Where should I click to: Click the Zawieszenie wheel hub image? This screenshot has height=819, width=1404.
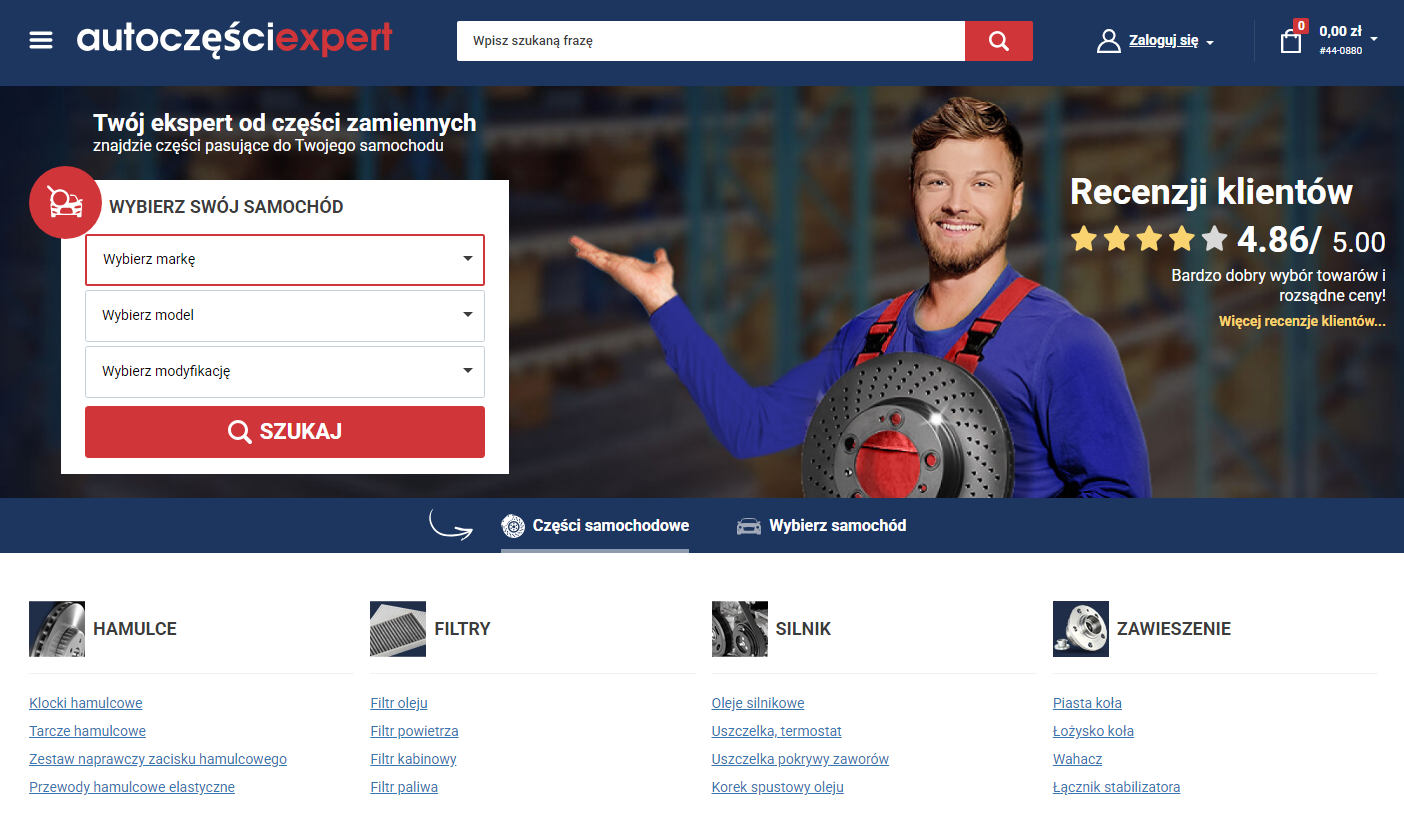[x=1080, y=629]
